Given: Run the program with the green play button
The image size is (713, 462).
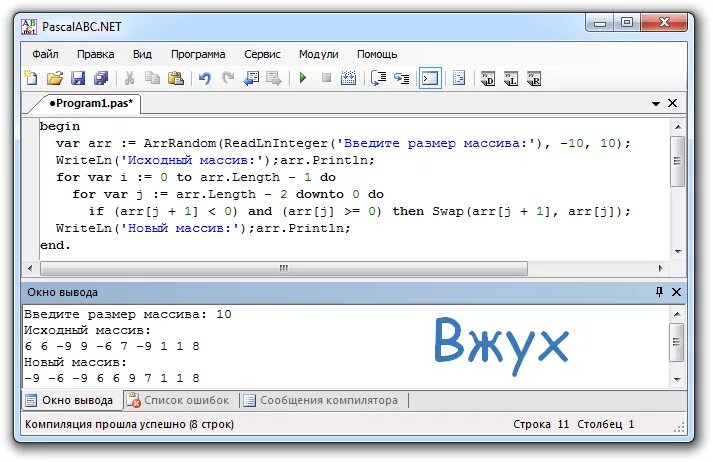Looking at the screenshot, I should click(x=303, y=78).
